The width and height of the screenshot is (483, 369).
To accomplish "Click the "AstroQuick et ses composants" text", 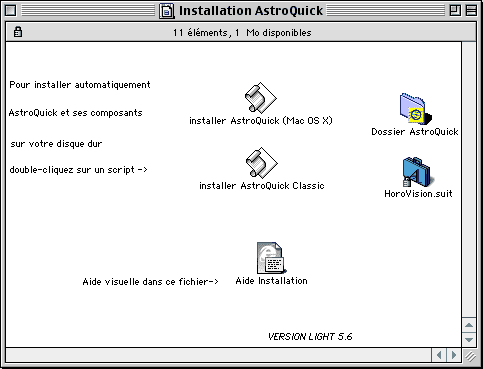I will [76, 113].
